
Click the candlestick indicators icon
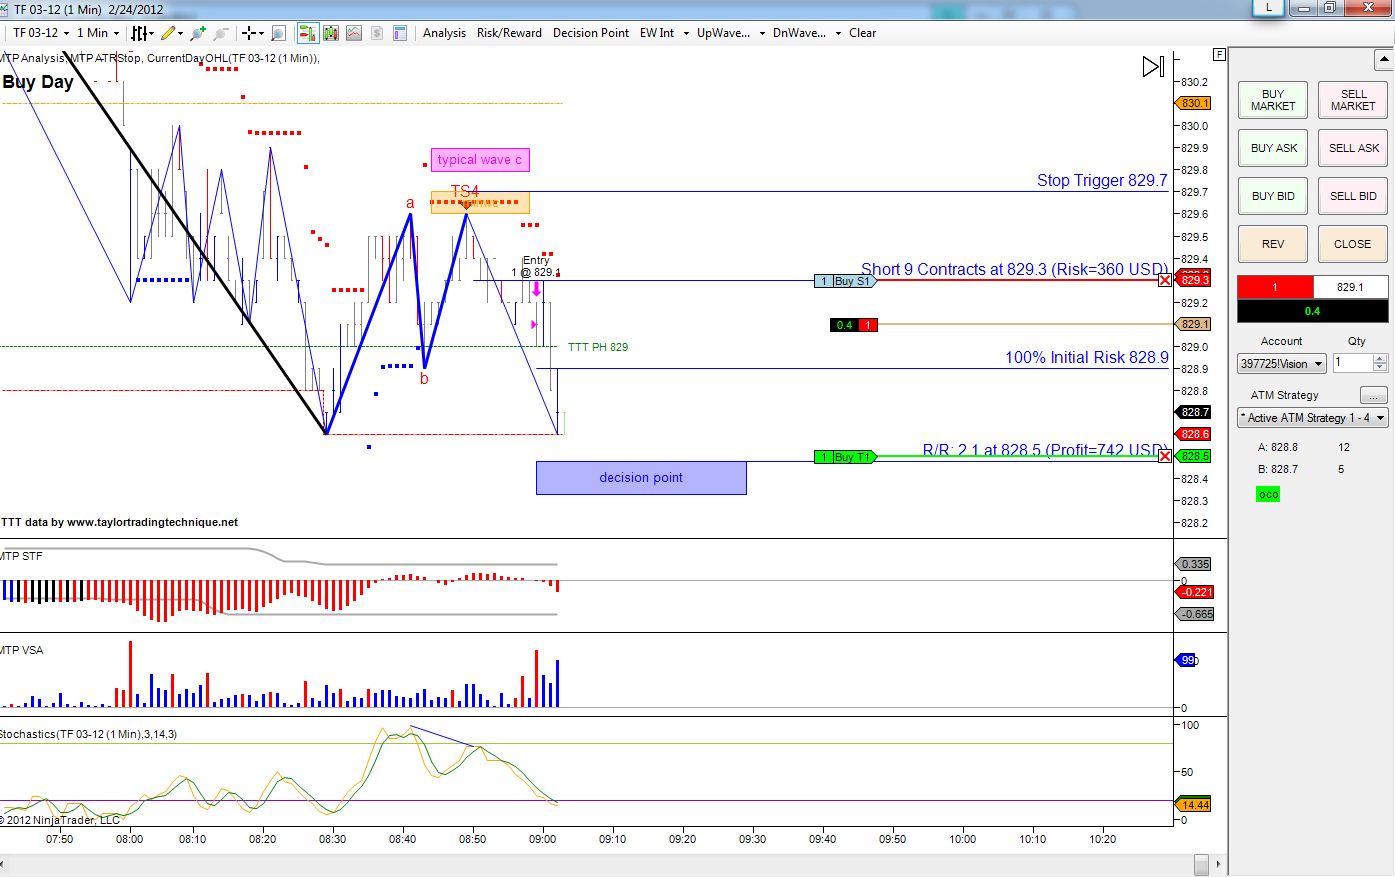pyautogui.click(x=331, y=33)
